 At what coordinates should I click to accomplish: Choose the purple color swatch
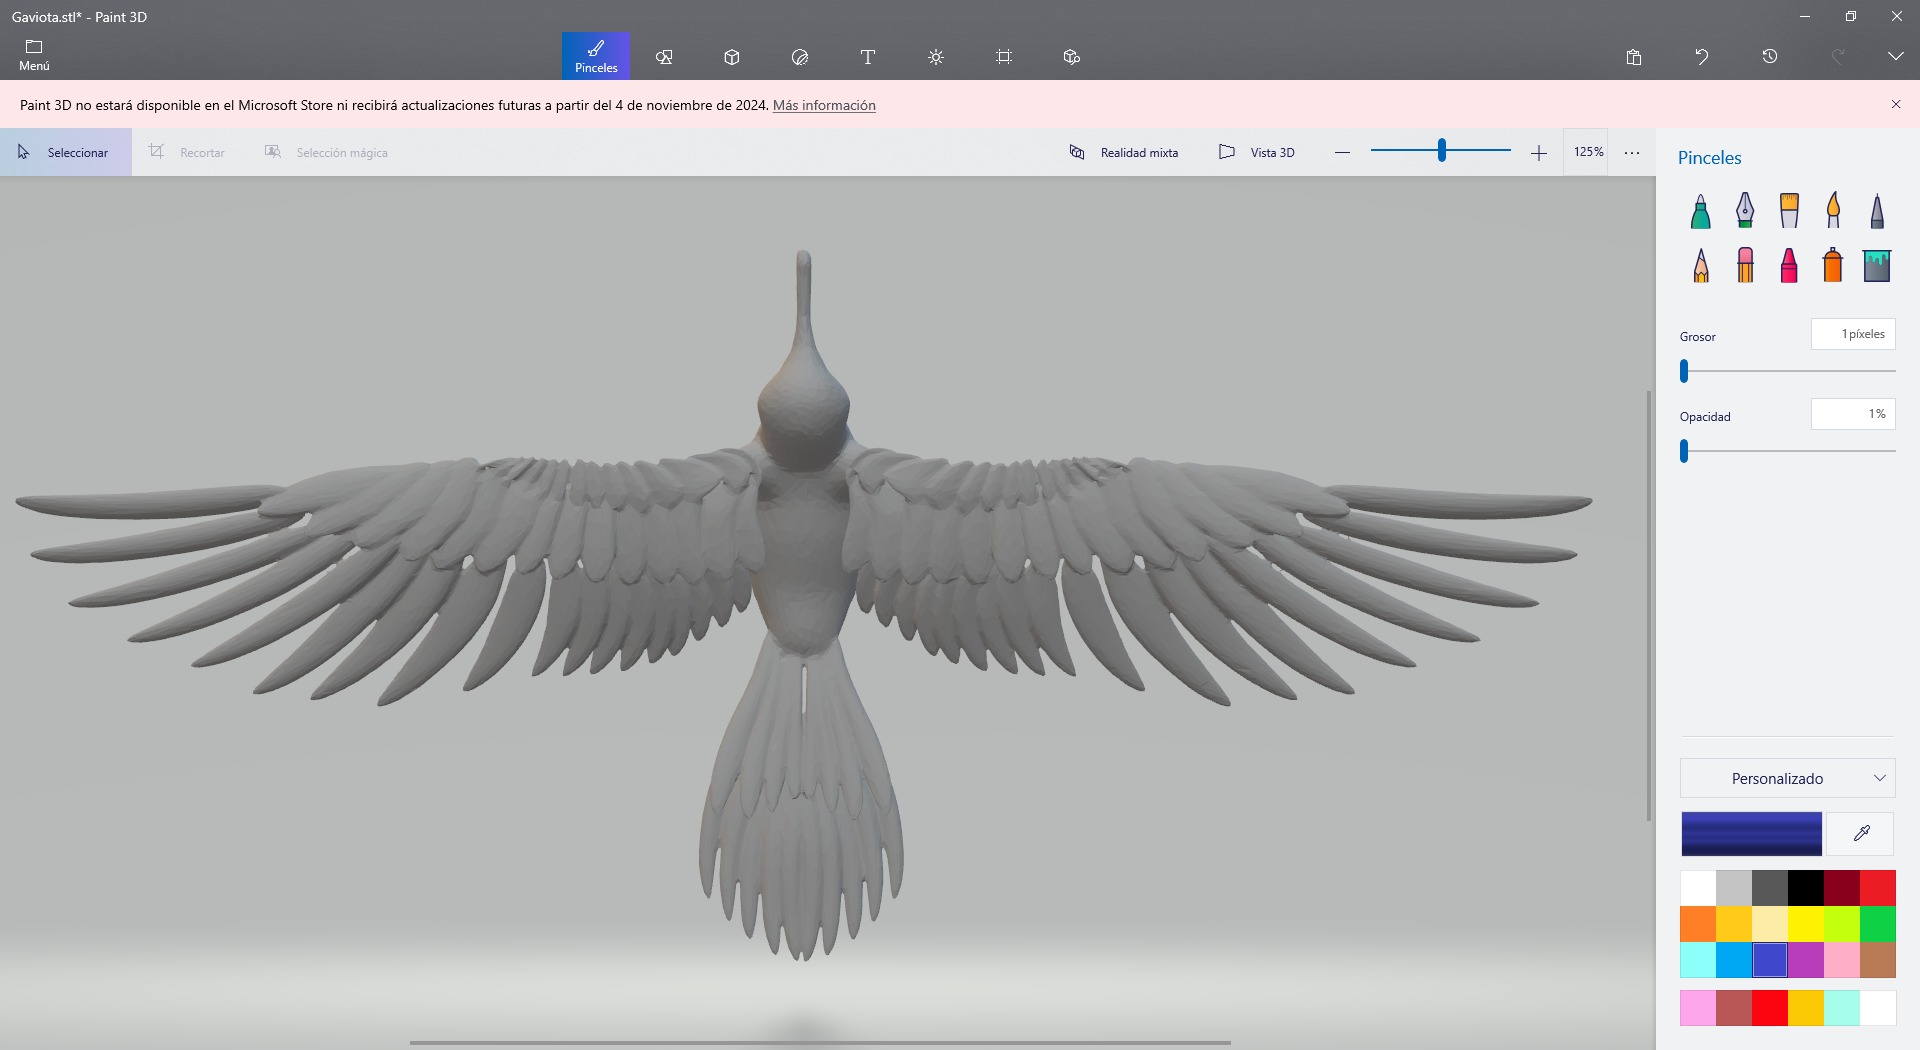(x=1806, y=960)
